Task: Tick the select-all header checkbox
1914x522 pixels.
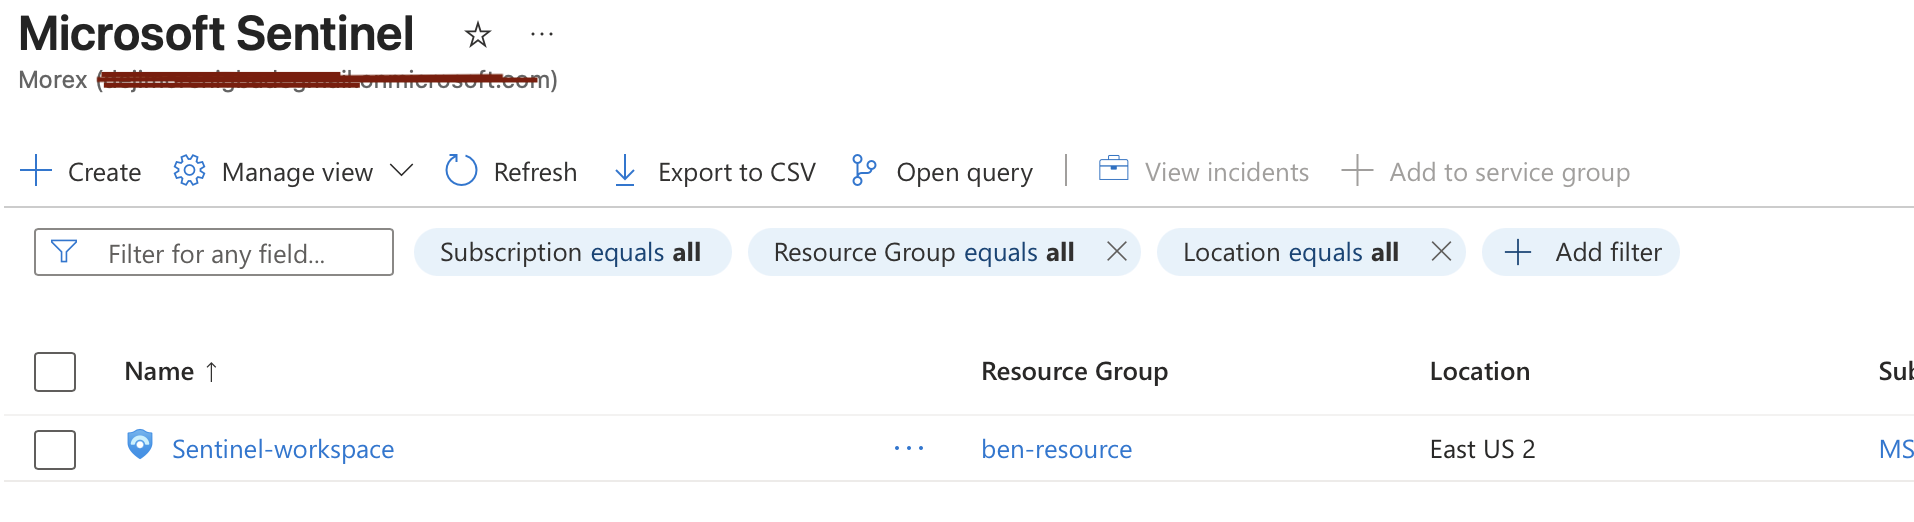Action: tap(55, 372)
